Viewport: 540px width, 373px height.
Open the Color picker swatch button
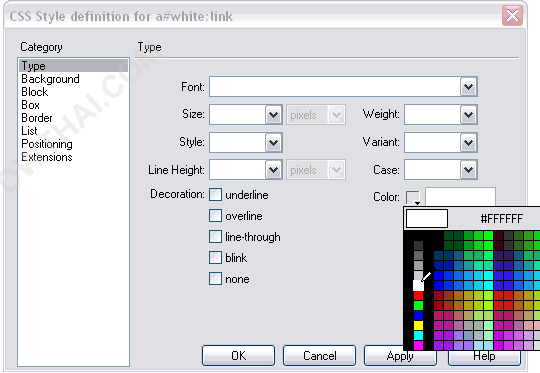point(413,198)
